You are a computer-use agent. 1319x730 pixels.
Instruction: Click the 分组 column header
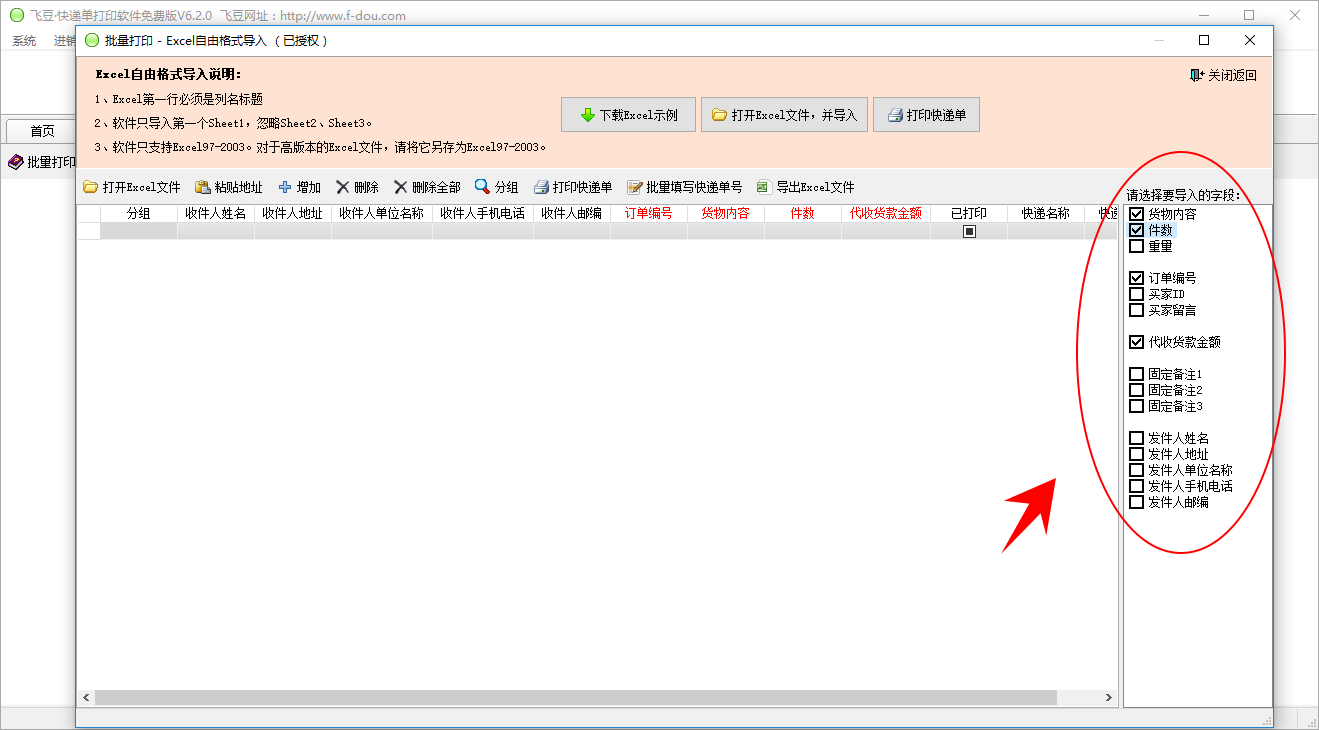[139, 213]
